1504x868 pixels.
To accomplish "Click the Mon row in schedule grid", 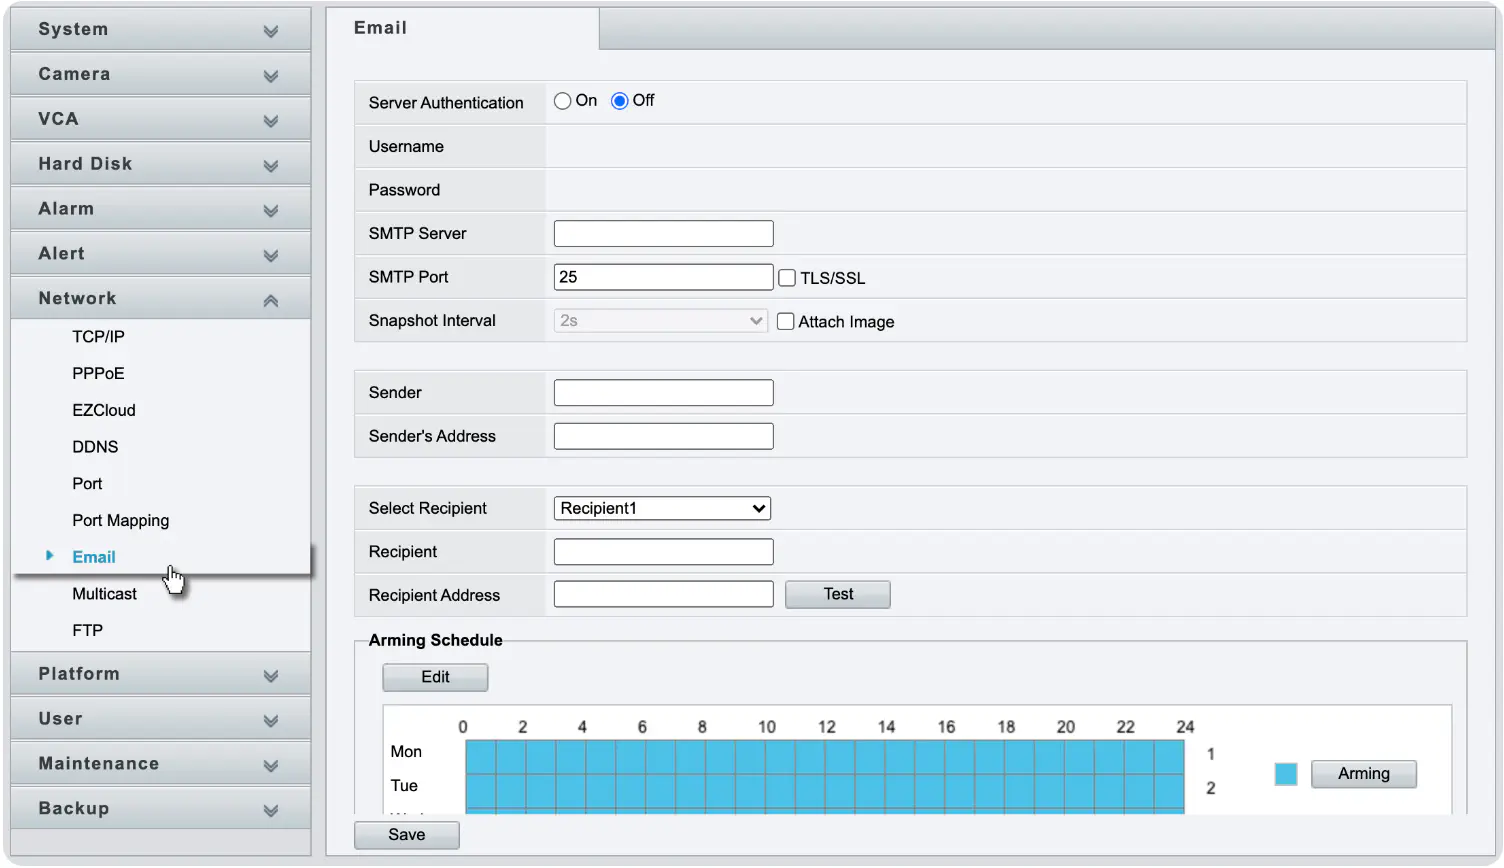I will tap(825, 757).
